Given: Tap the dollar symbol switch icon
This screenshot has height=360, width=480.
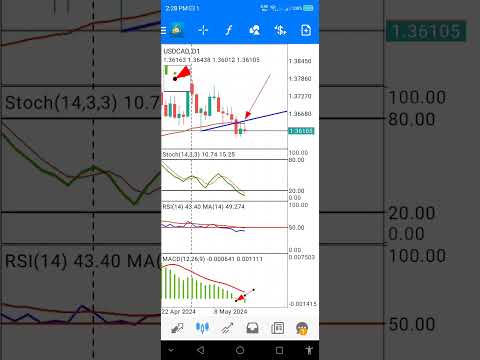Looking at the screenshot, I should coord(280,31).
